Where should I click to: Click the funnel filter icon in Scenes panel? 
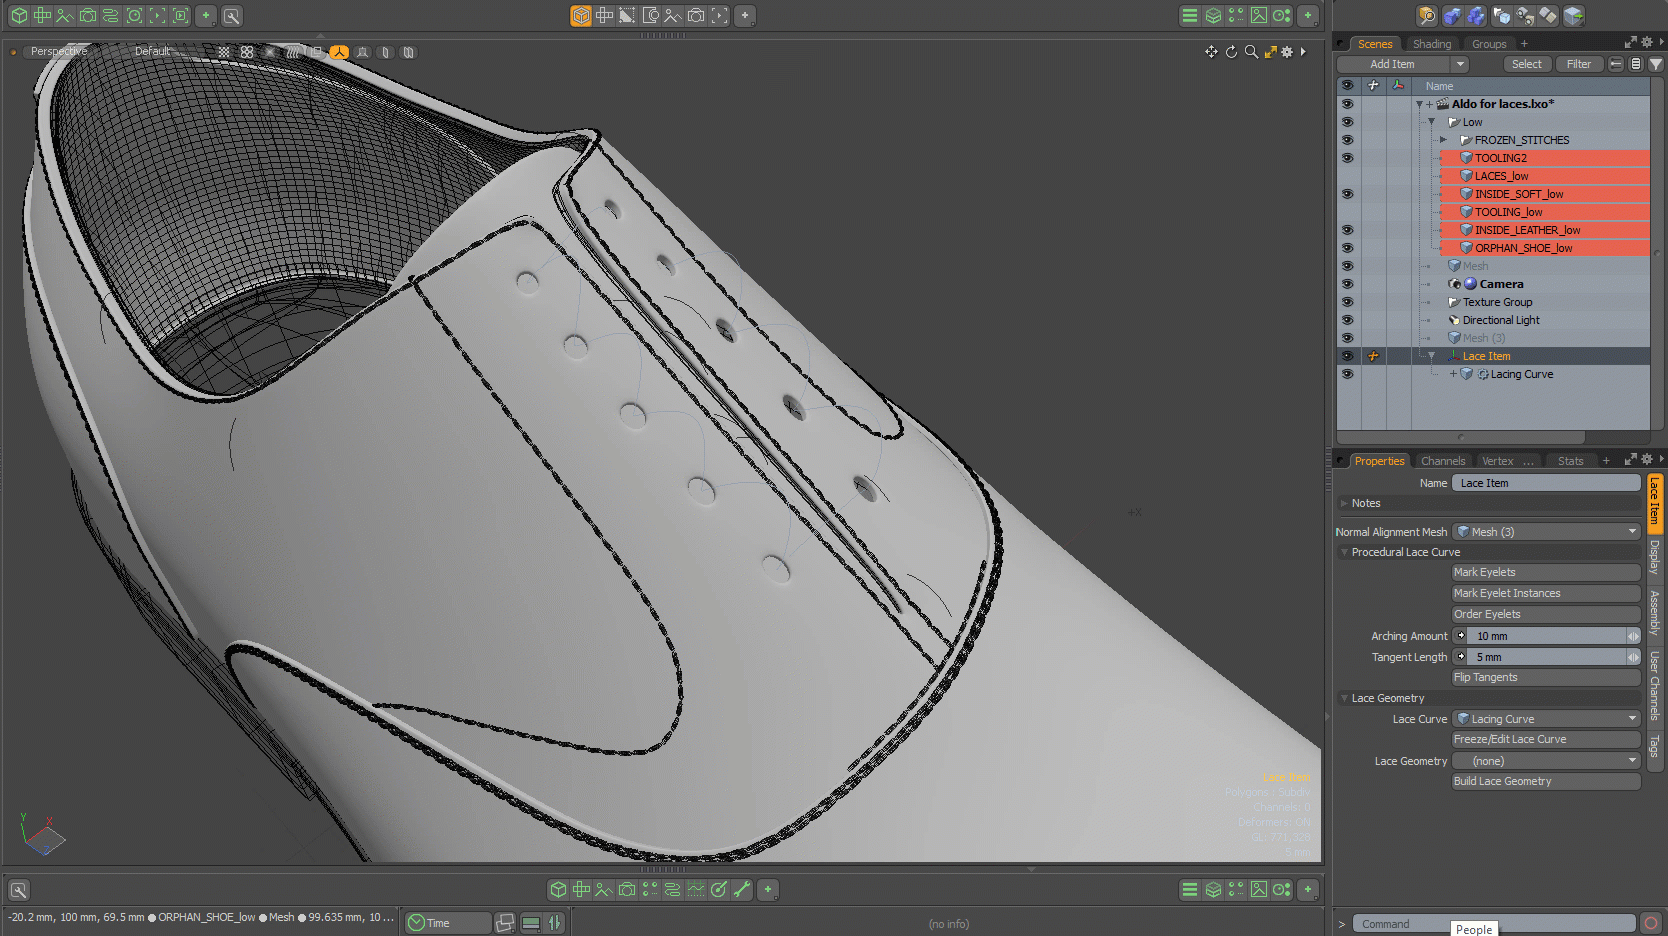1656,64
